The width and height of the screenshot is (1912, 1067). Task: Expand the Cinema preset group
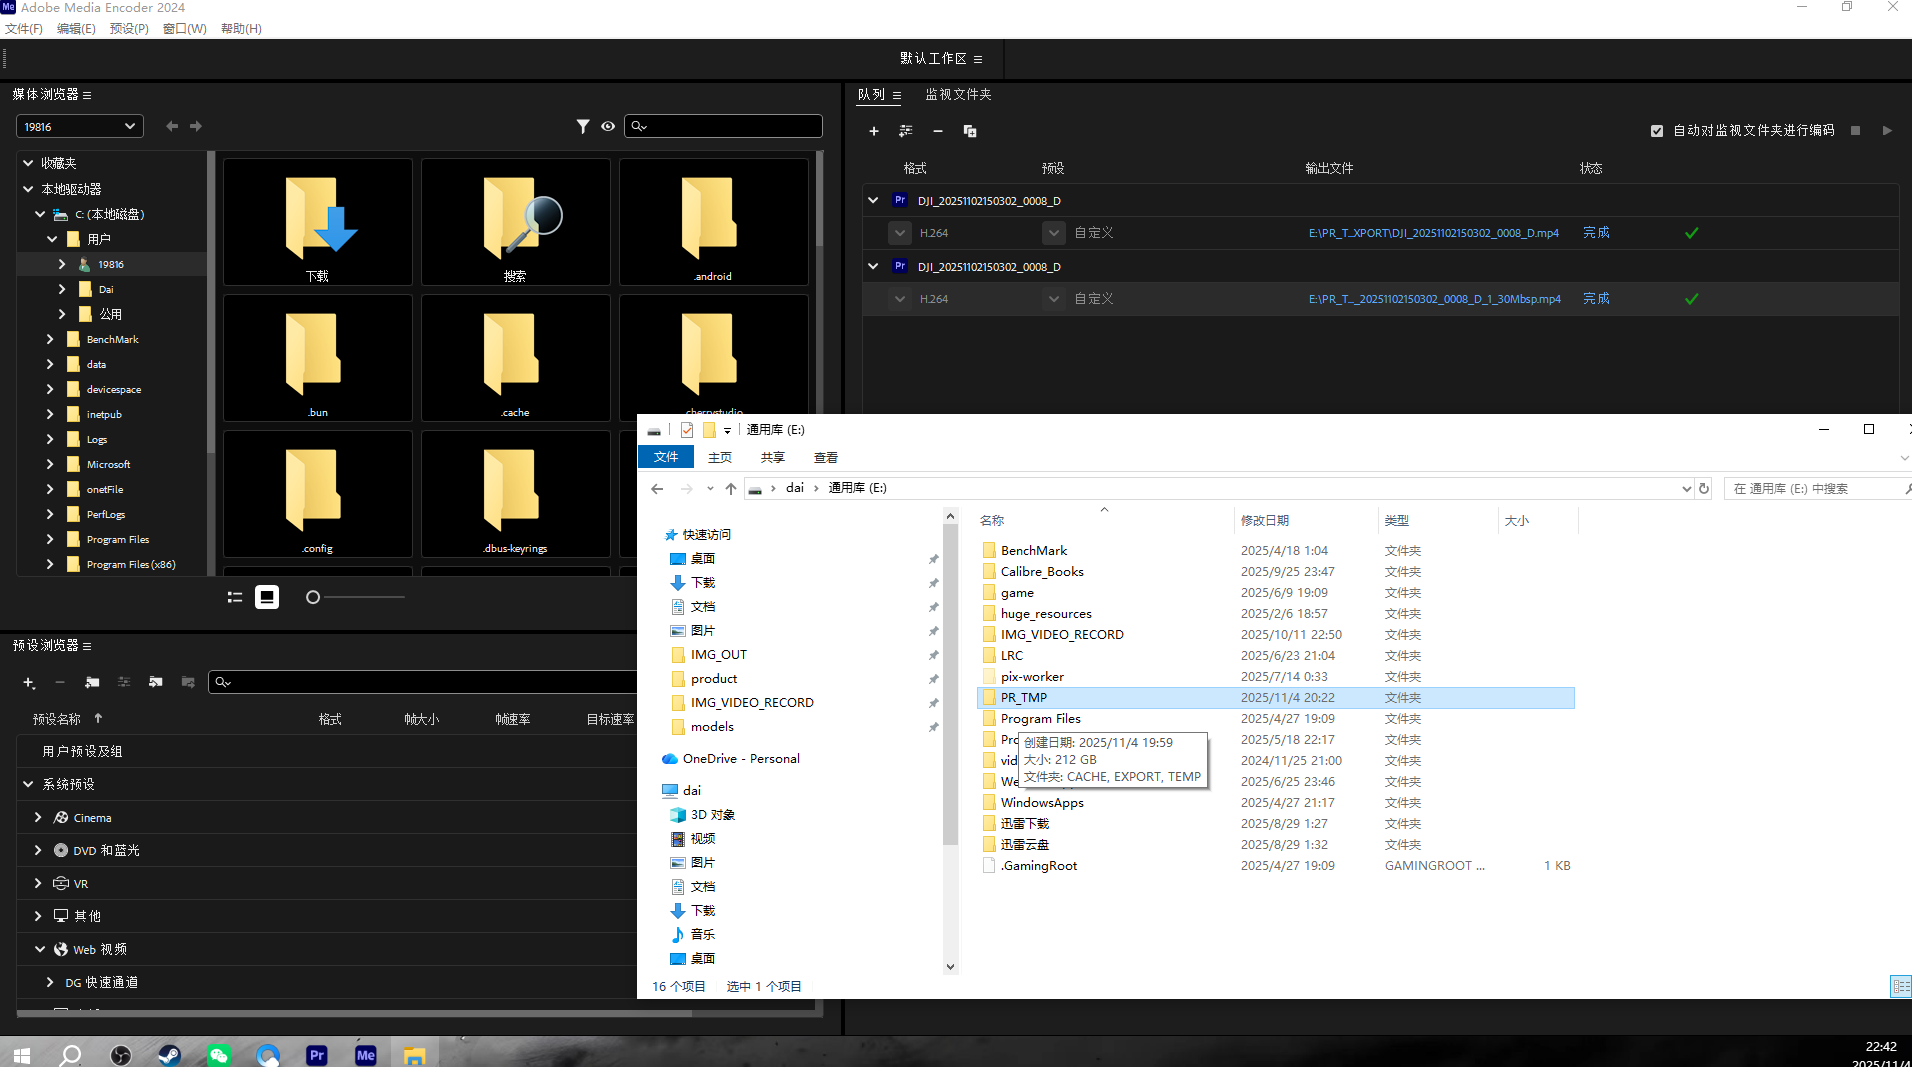[38, 817]
